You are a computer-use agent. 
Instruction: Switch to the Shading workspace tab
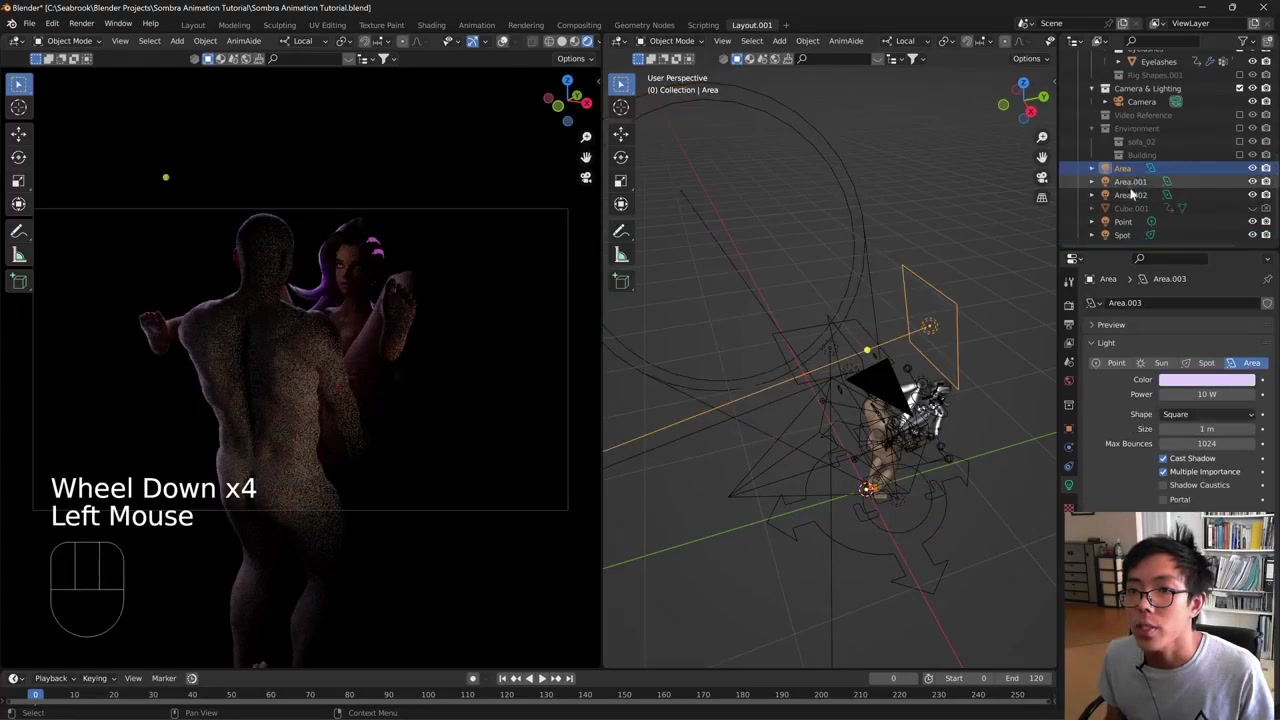tap(431, 25)
